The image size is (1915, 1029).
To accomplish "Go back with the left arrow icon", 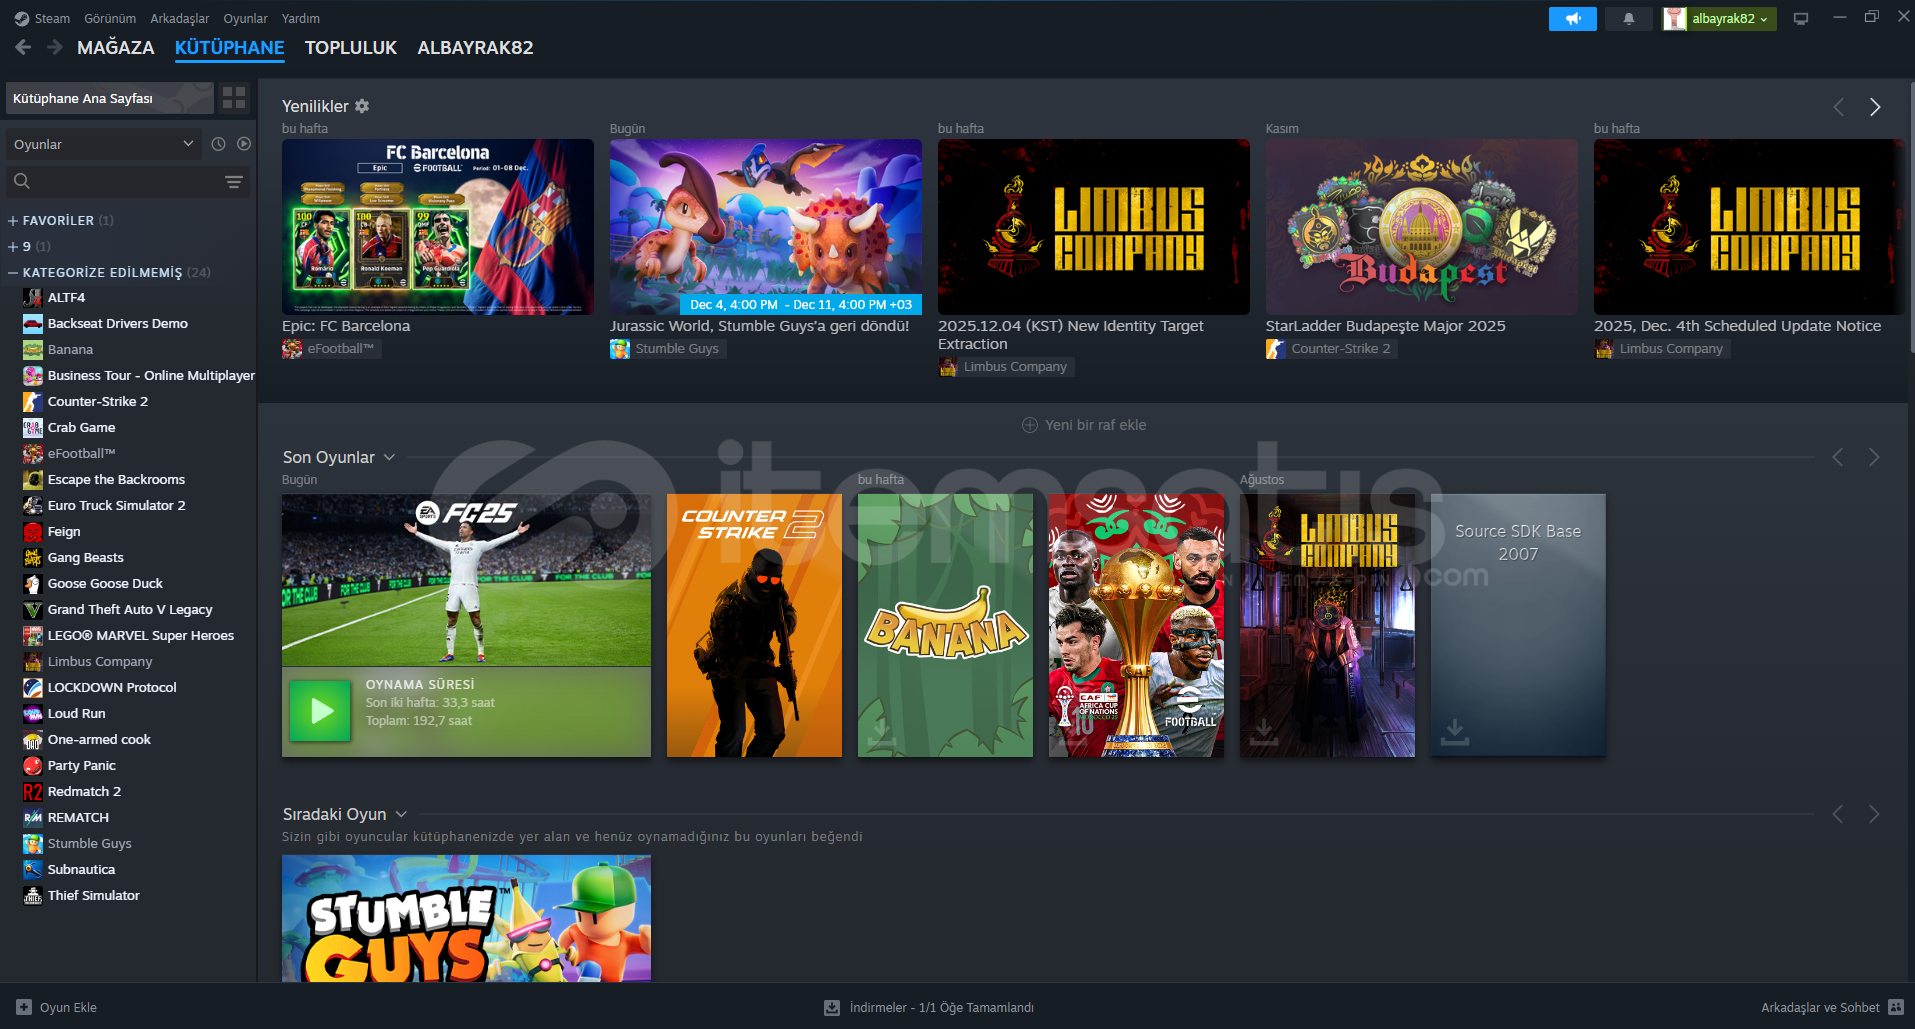I will click(23, 47).
